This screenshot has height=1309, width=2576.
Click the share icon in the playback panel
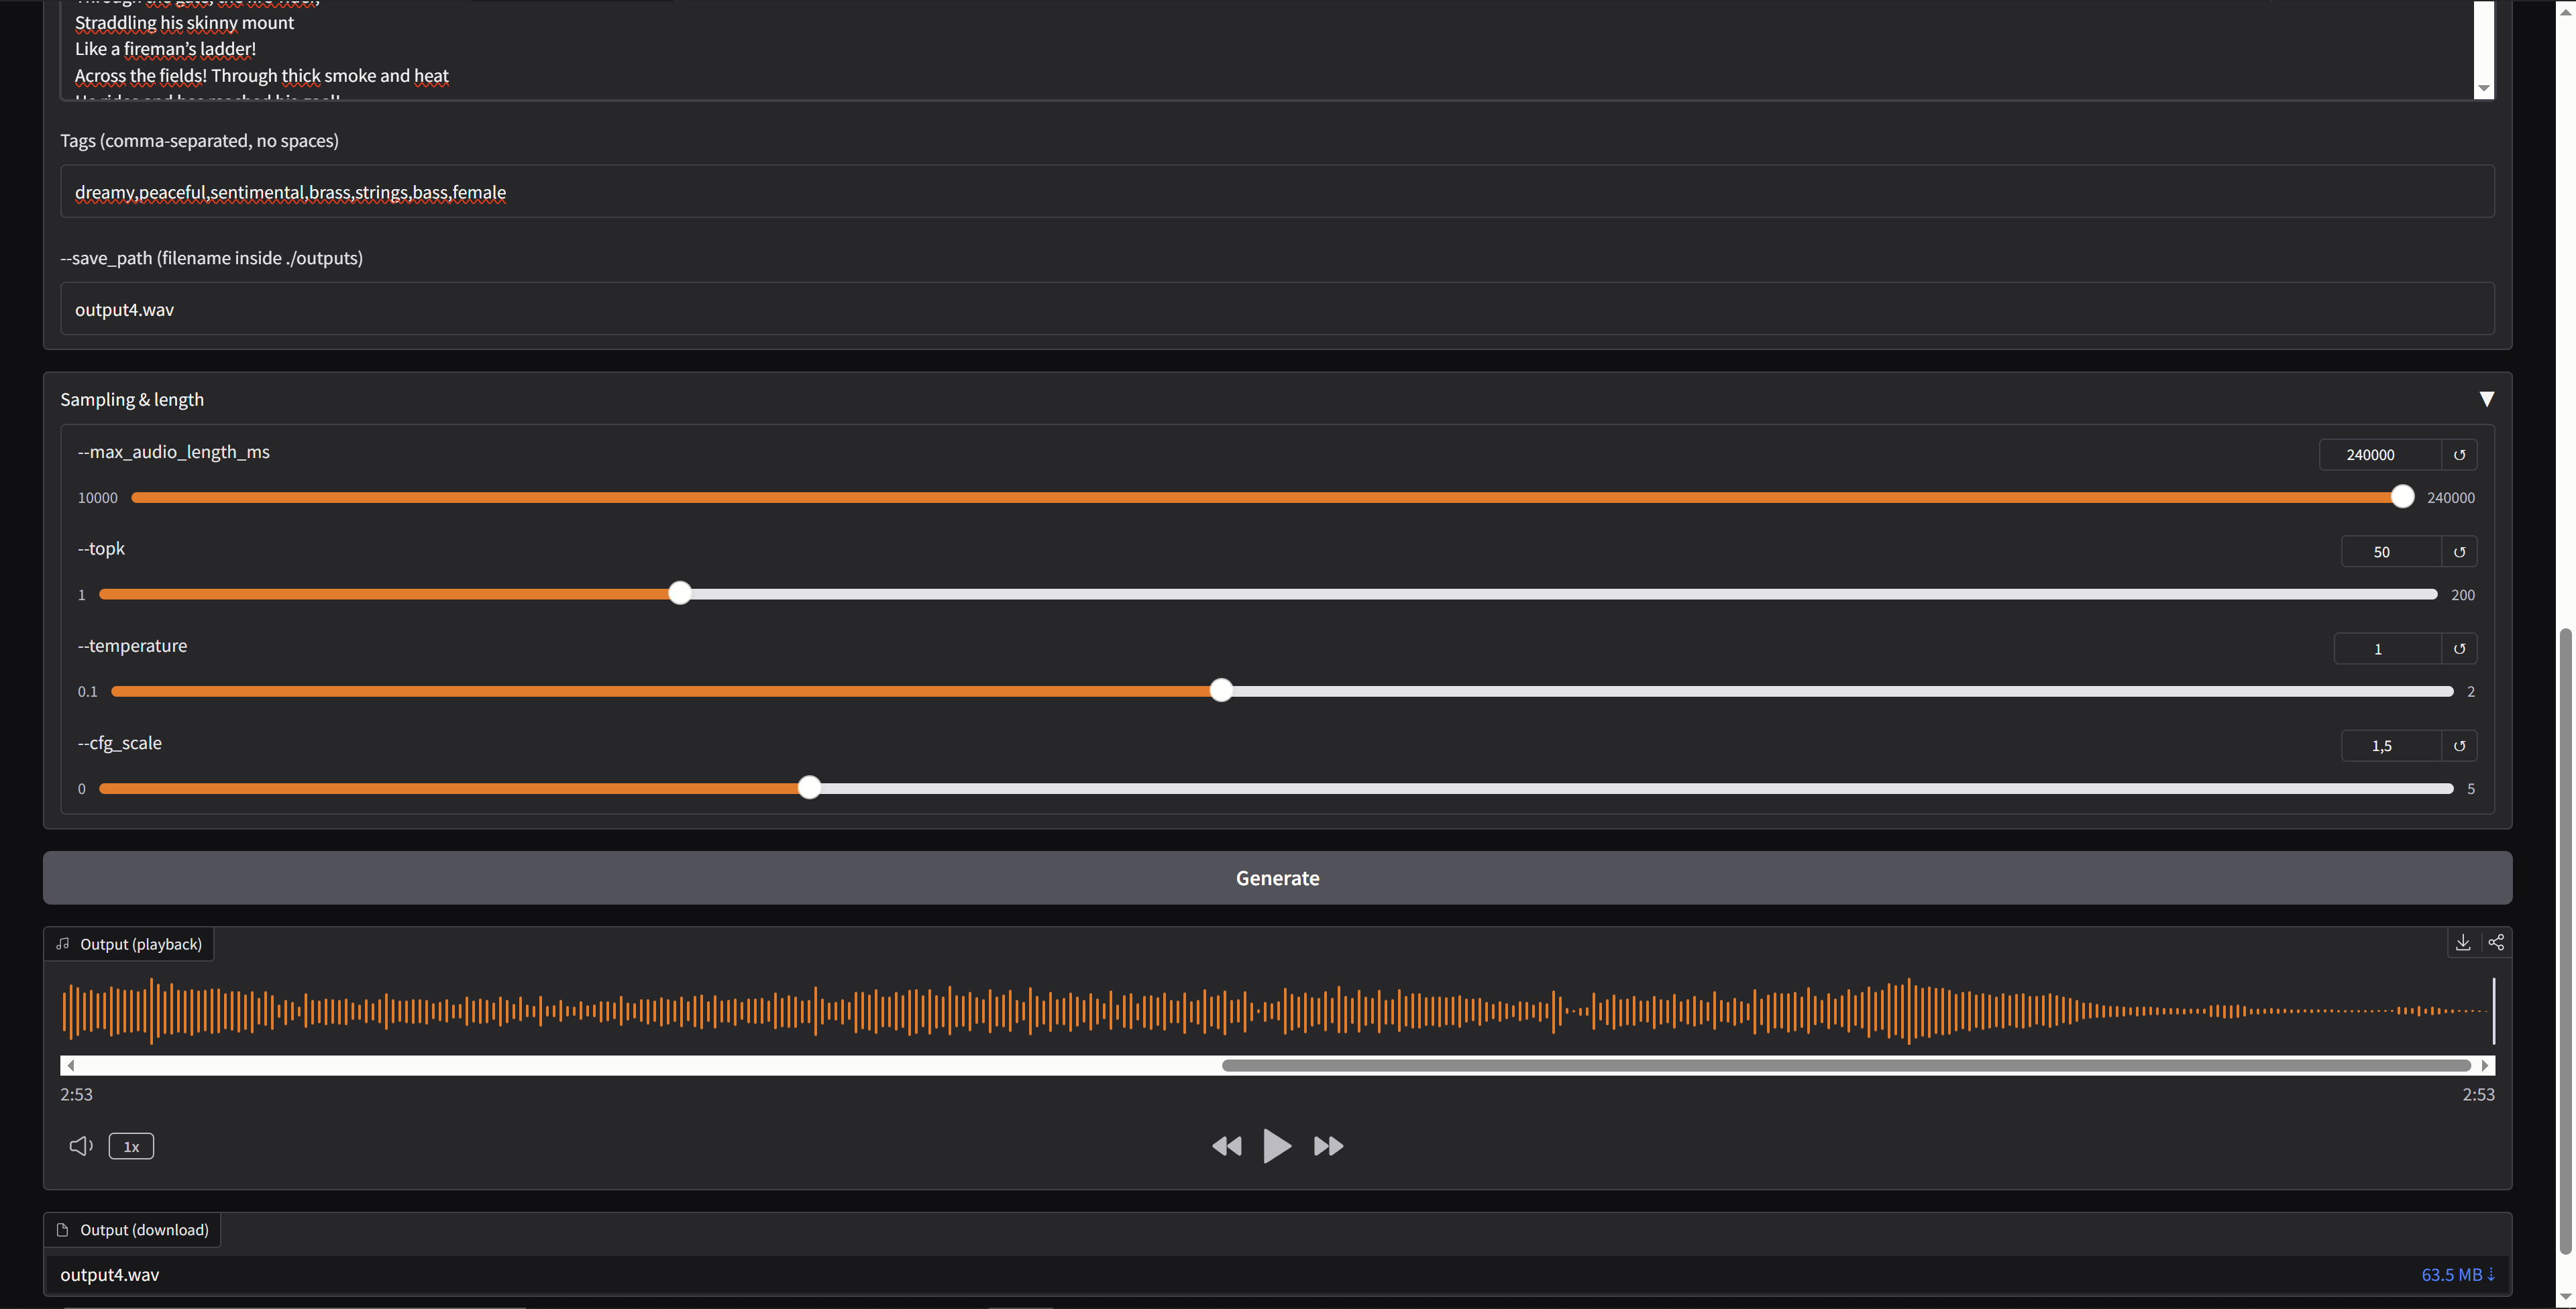2496,943
